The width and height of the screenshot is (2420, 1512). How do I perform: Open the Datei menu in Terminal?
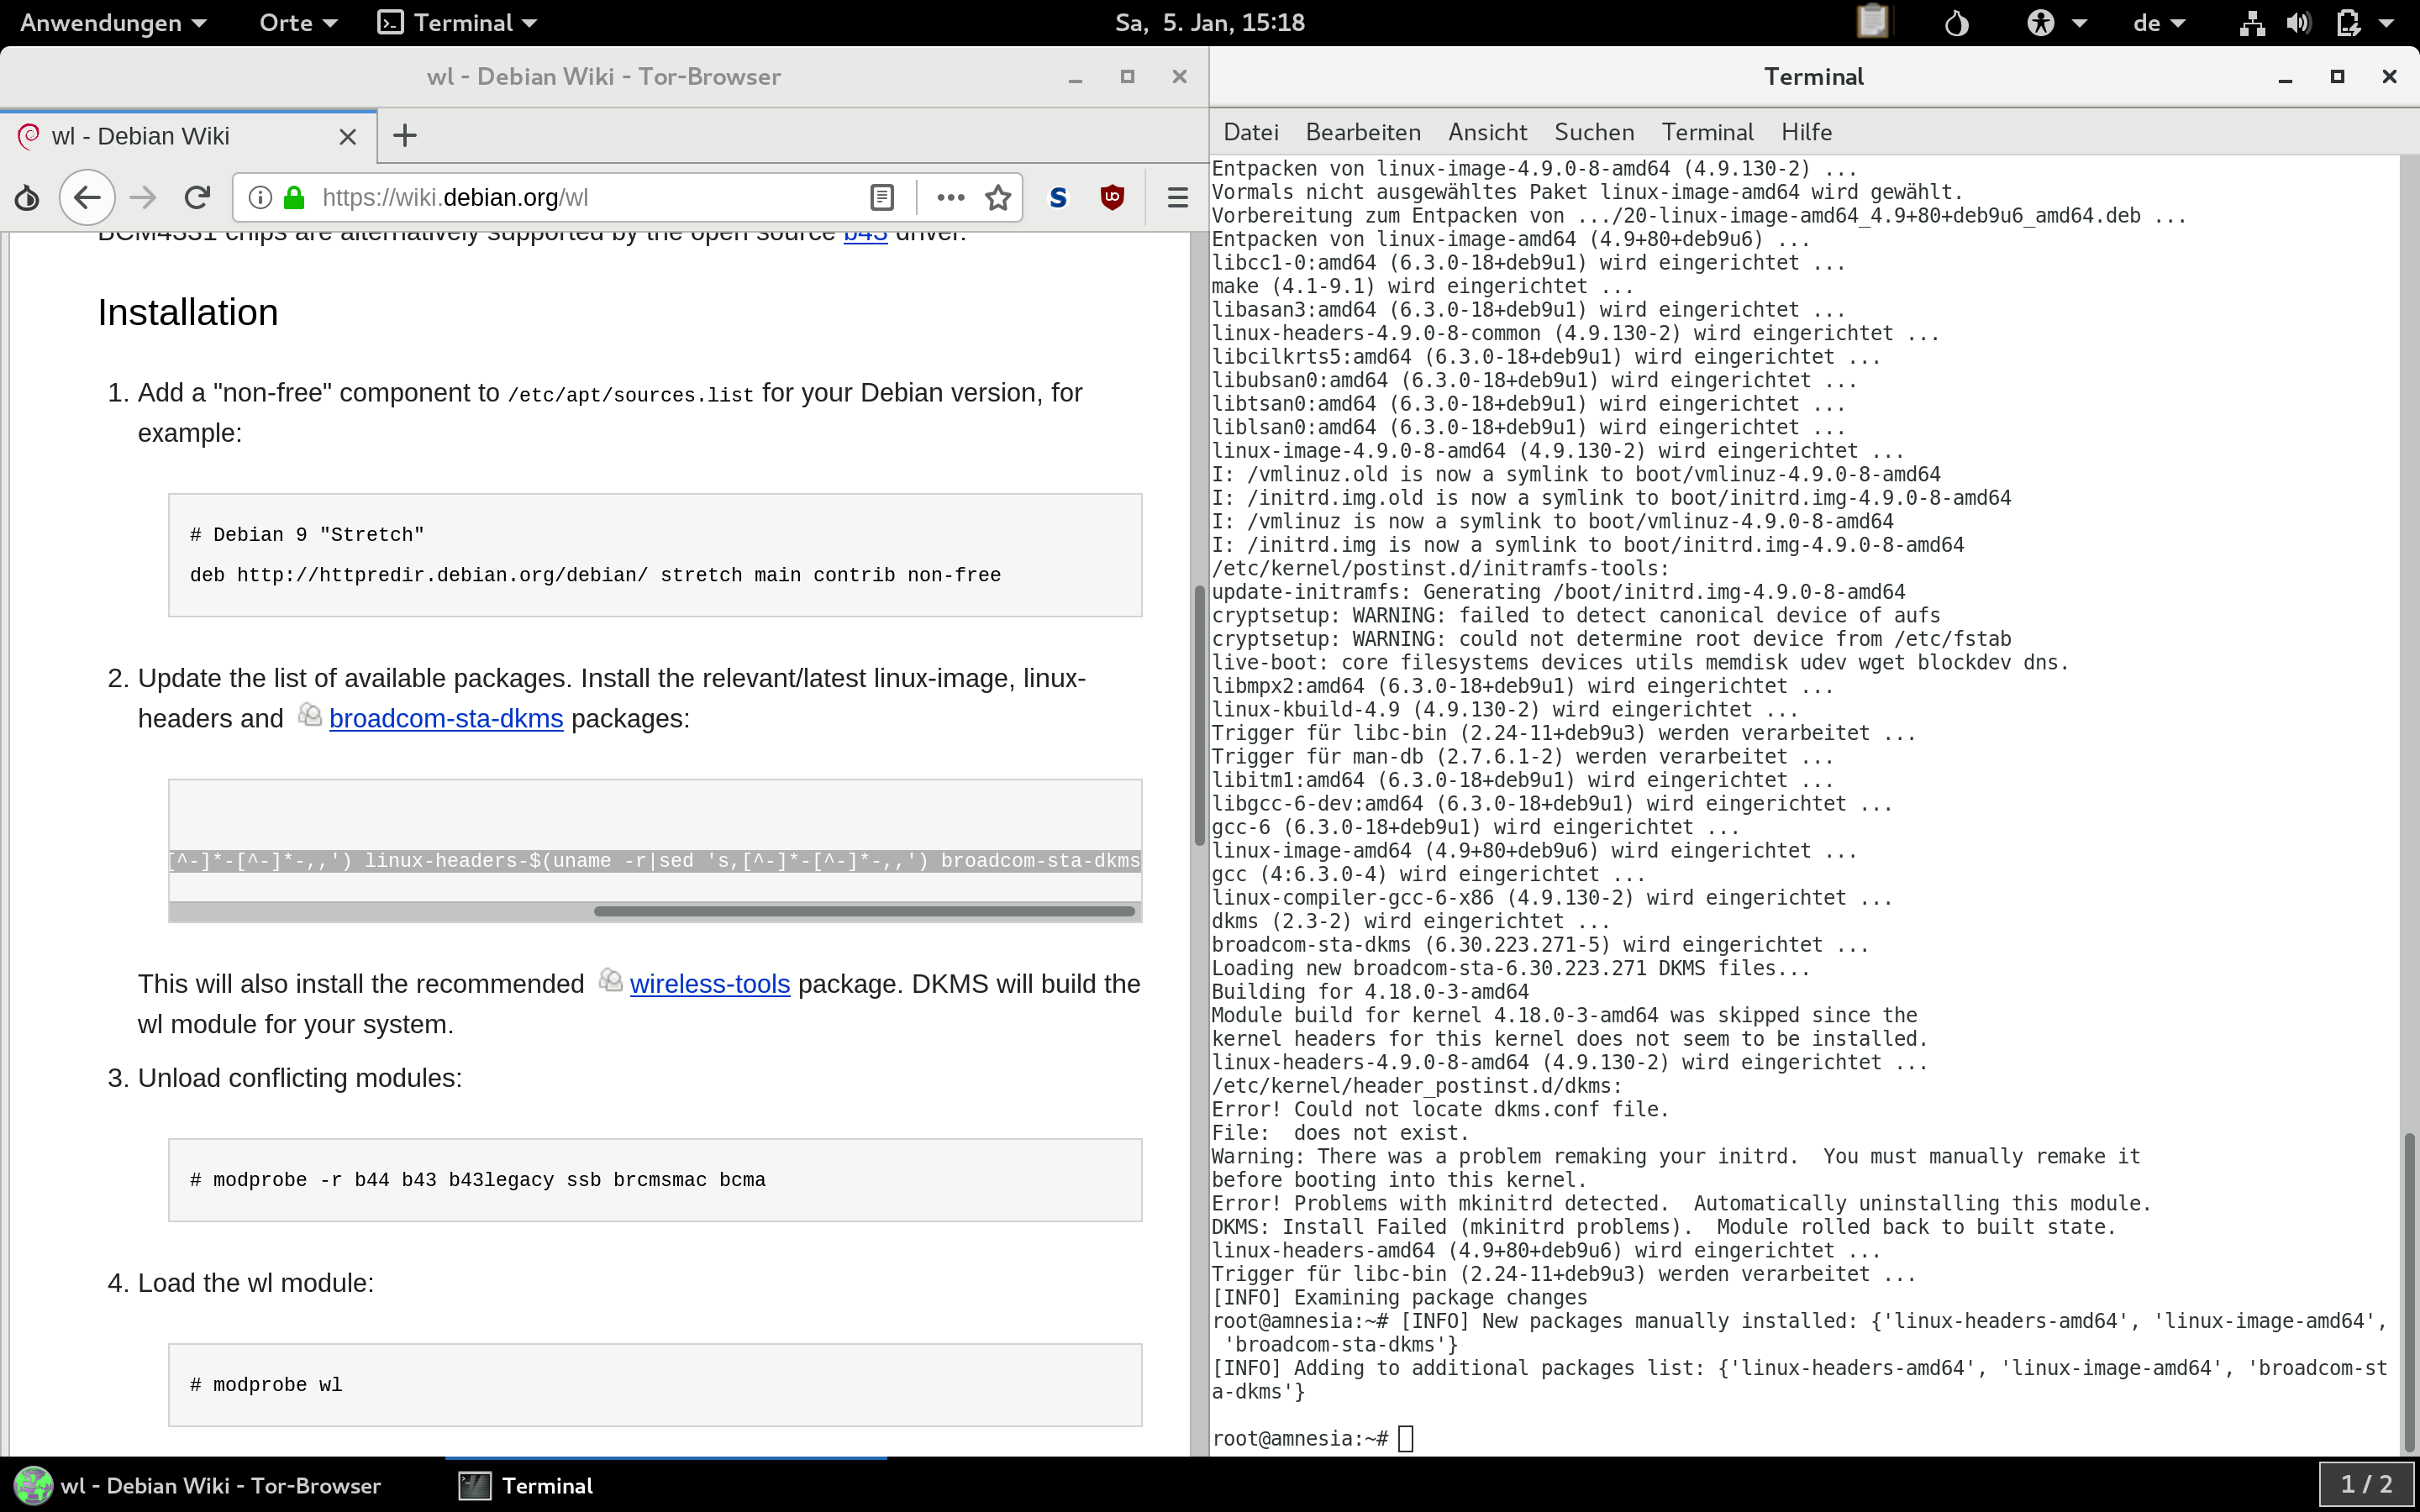[1250, 132]
